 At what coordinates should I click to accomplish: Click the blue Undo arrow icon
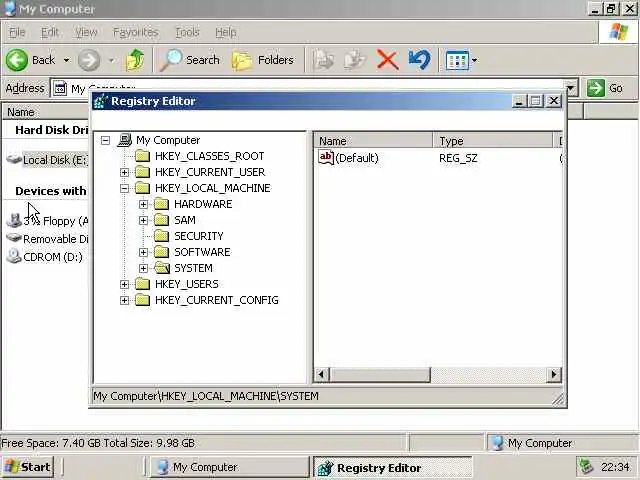(419, 60)
